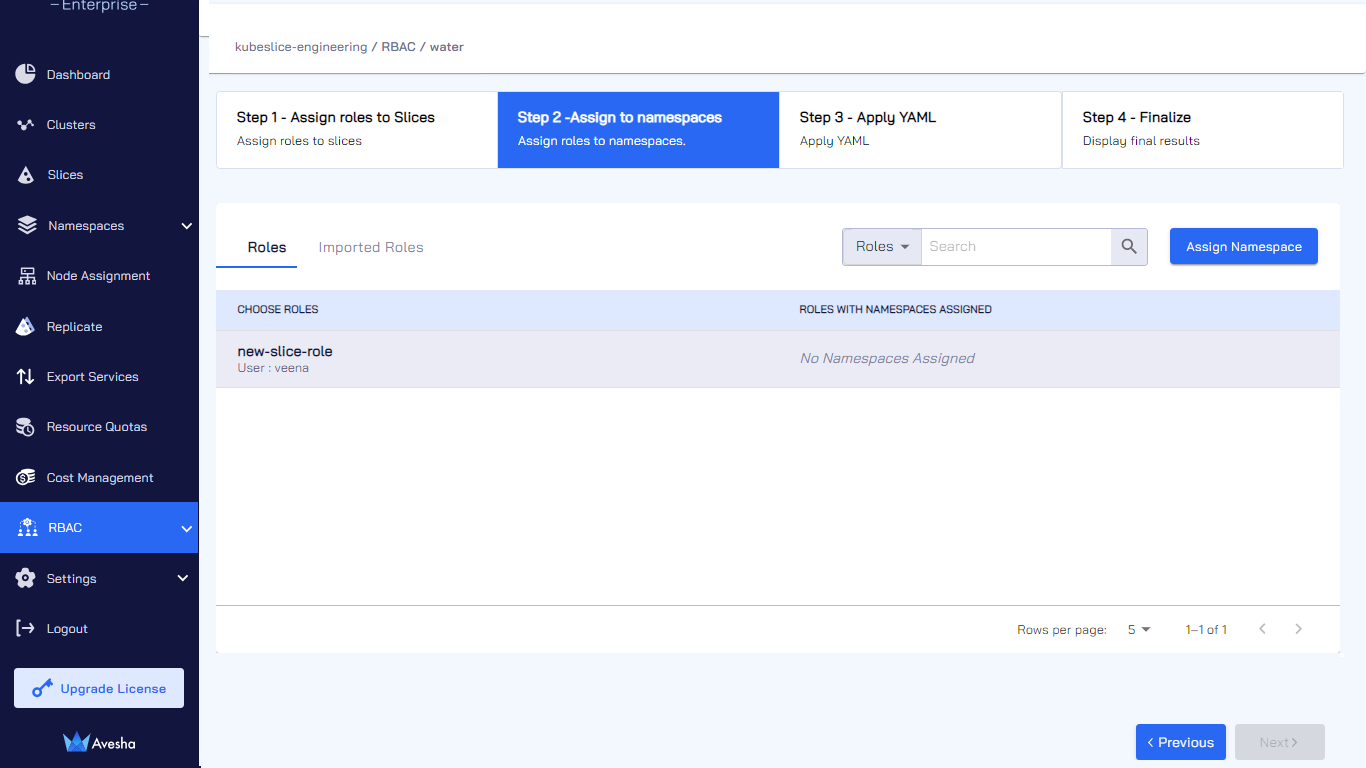Click the RBAC sidebar icon
The height and width of the screenshot is (768, 1366).
point(27,528)
